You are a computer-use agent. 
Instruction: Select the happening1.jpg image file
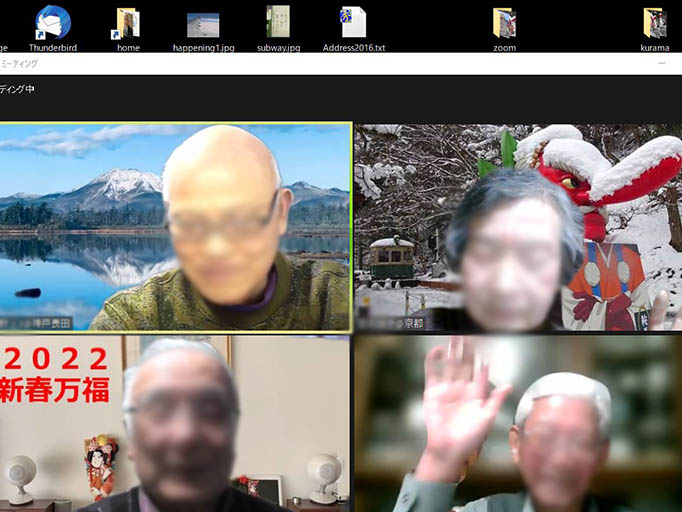point(203,25)
